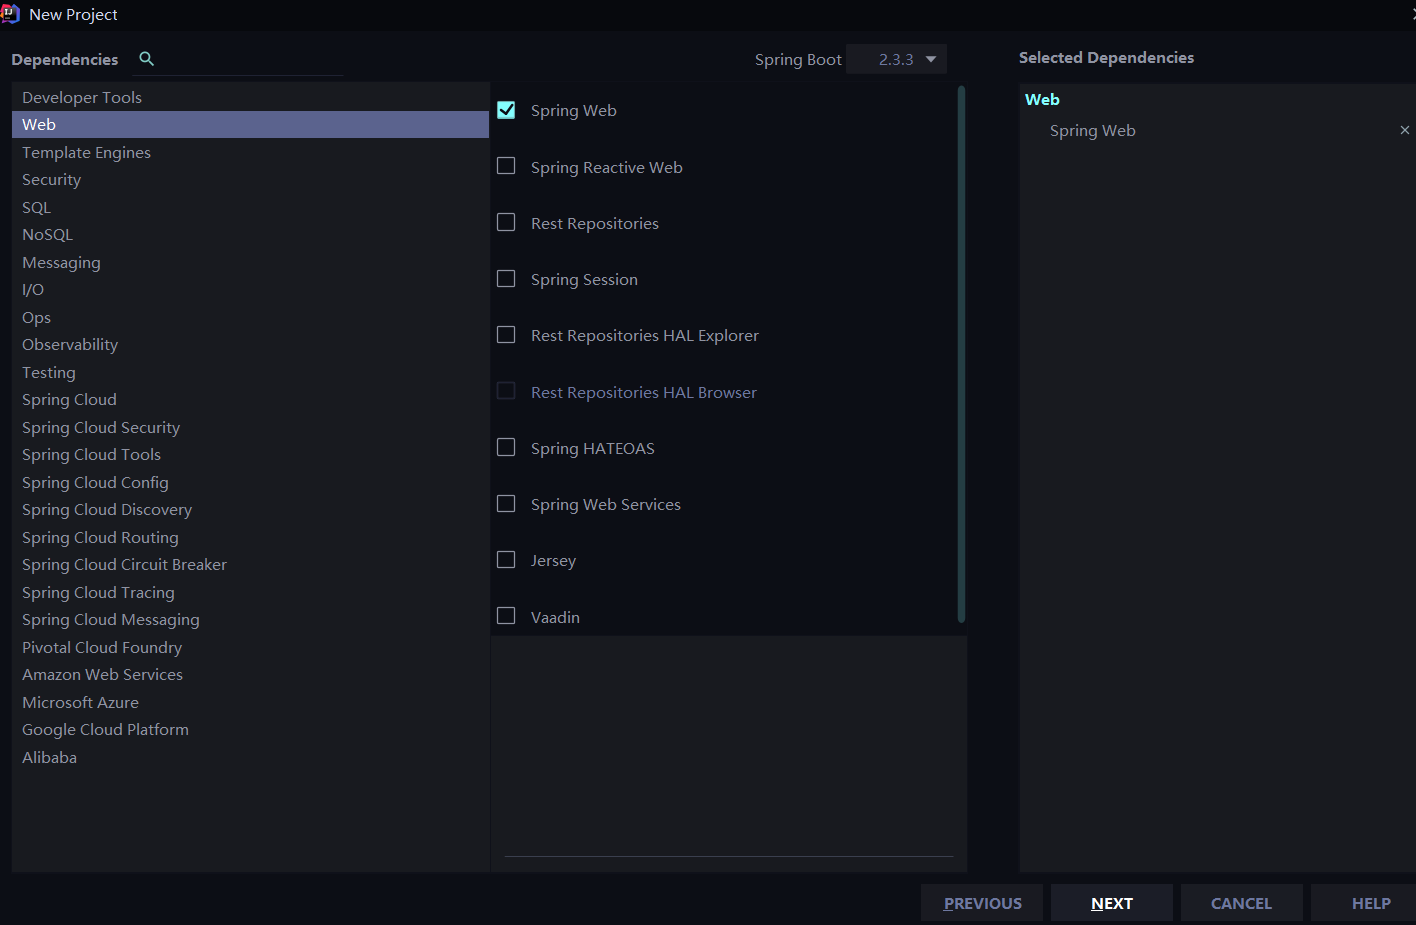Open the NoSQL category

tap(250, 234)
